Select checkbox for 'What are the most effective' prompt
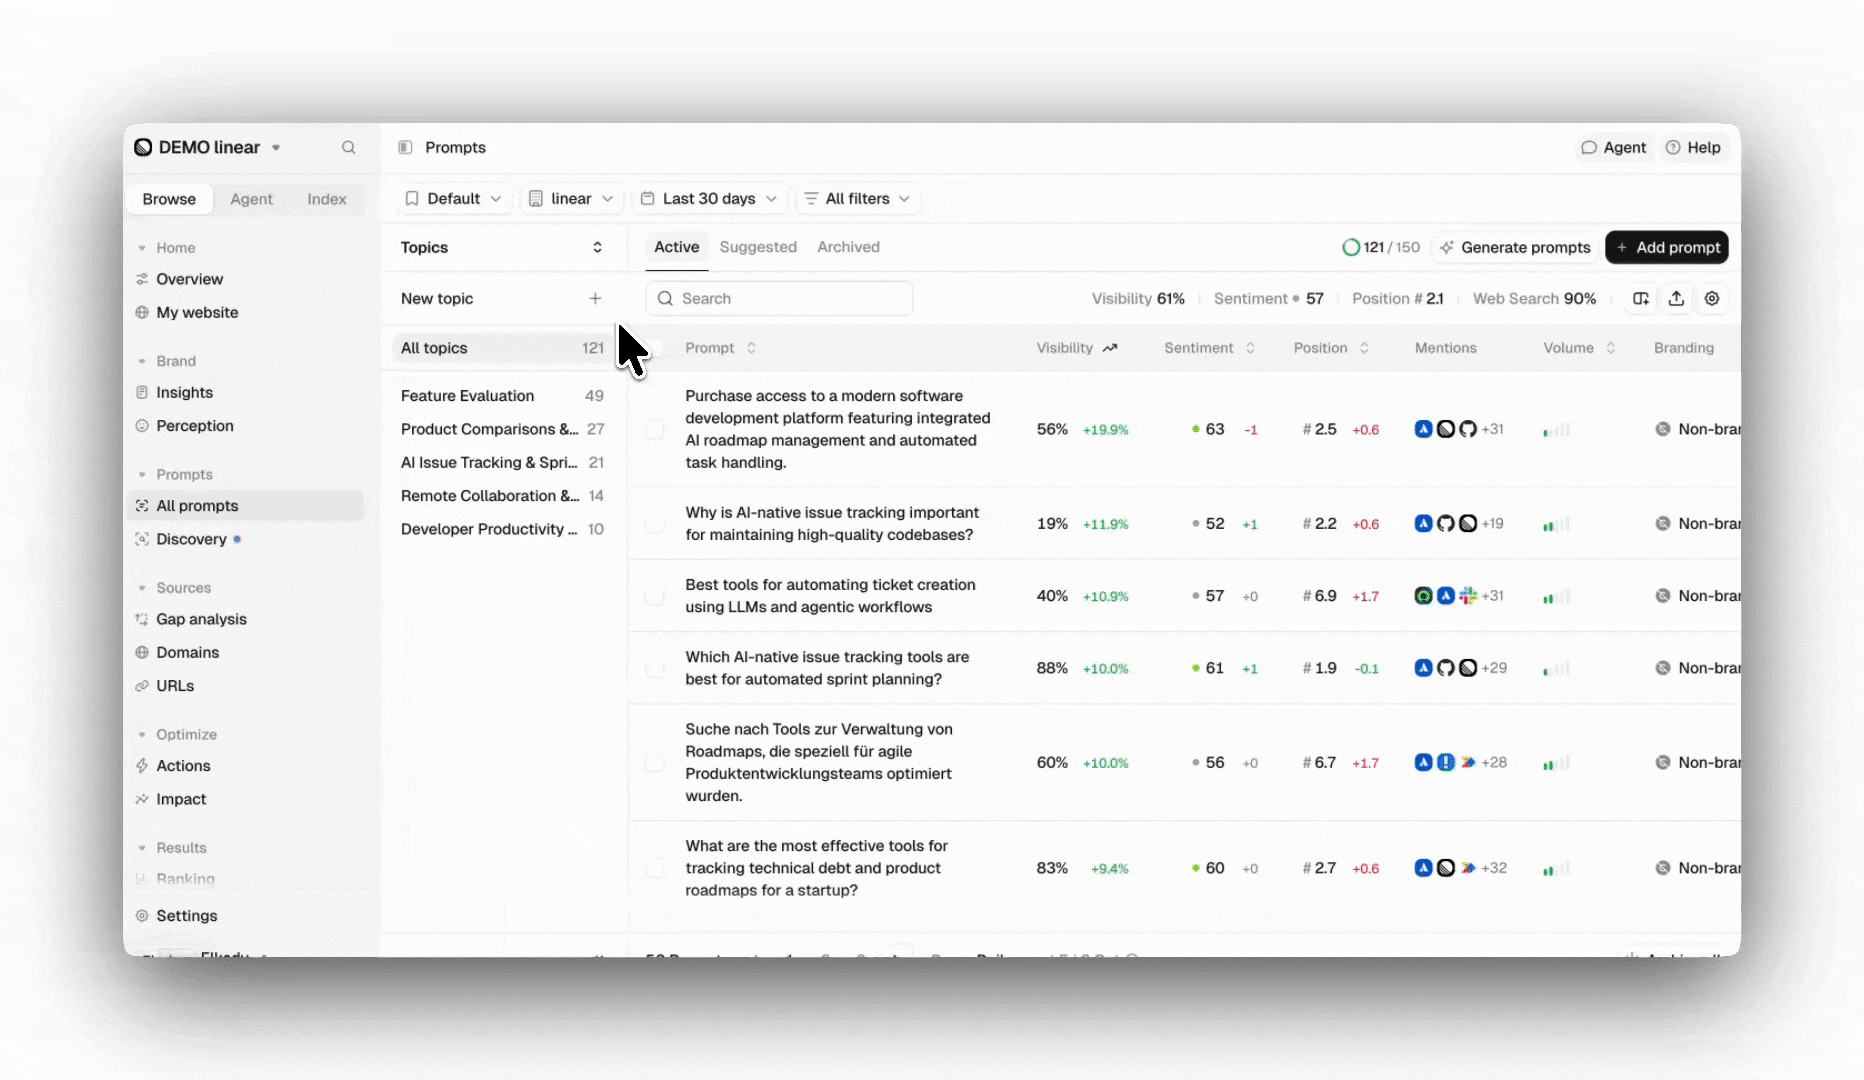 (655, 868)
